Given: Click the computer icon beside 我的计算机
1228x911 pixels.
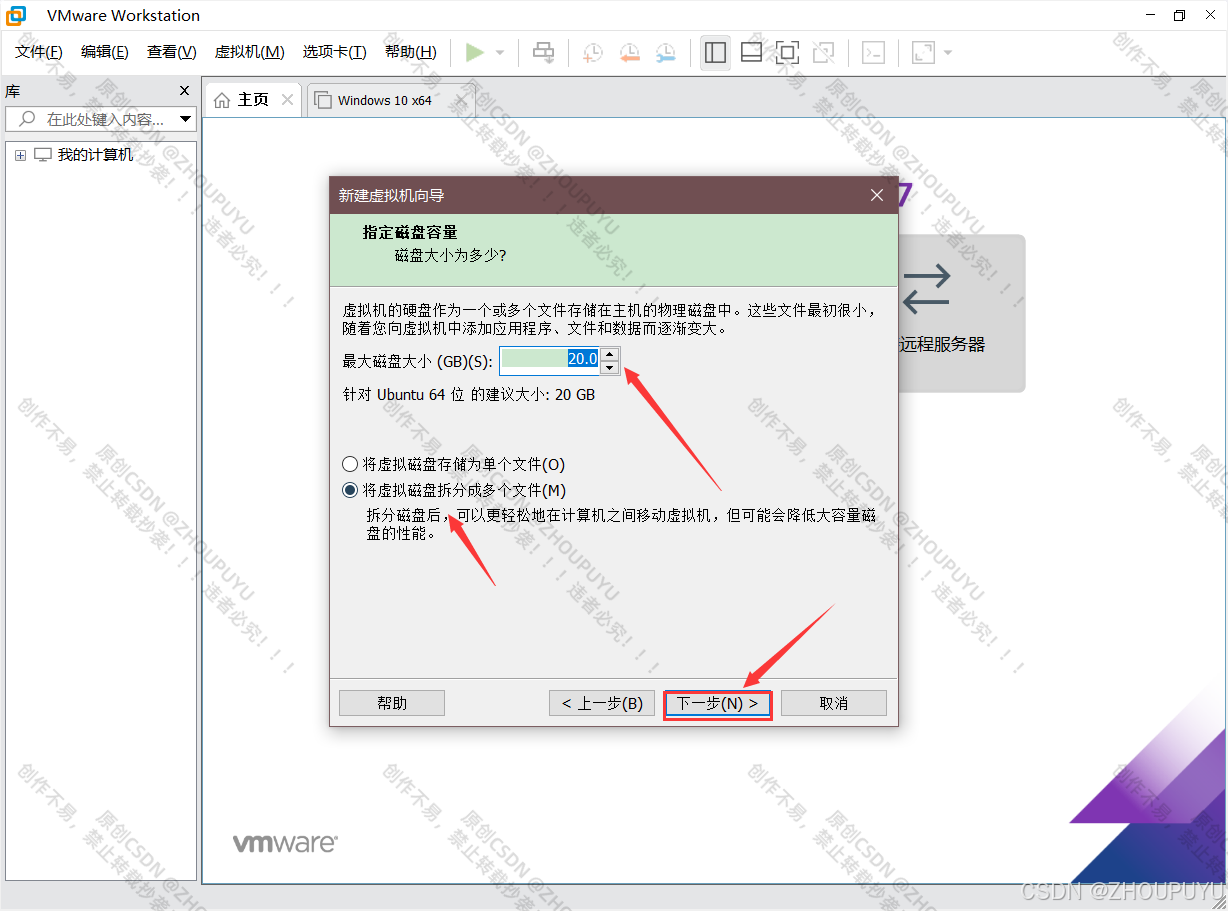Looking at the screenshot, I should pyautogui.click(x=42, y=155).
